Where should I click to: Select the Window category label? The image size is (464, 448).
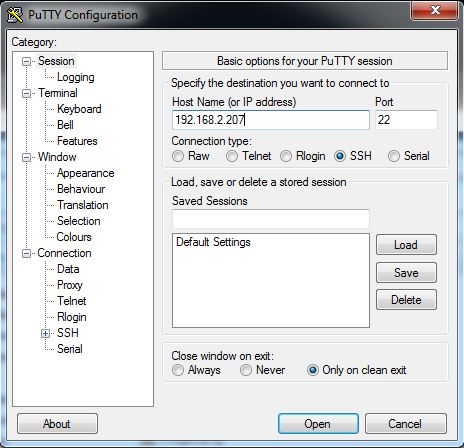point(57,157)
